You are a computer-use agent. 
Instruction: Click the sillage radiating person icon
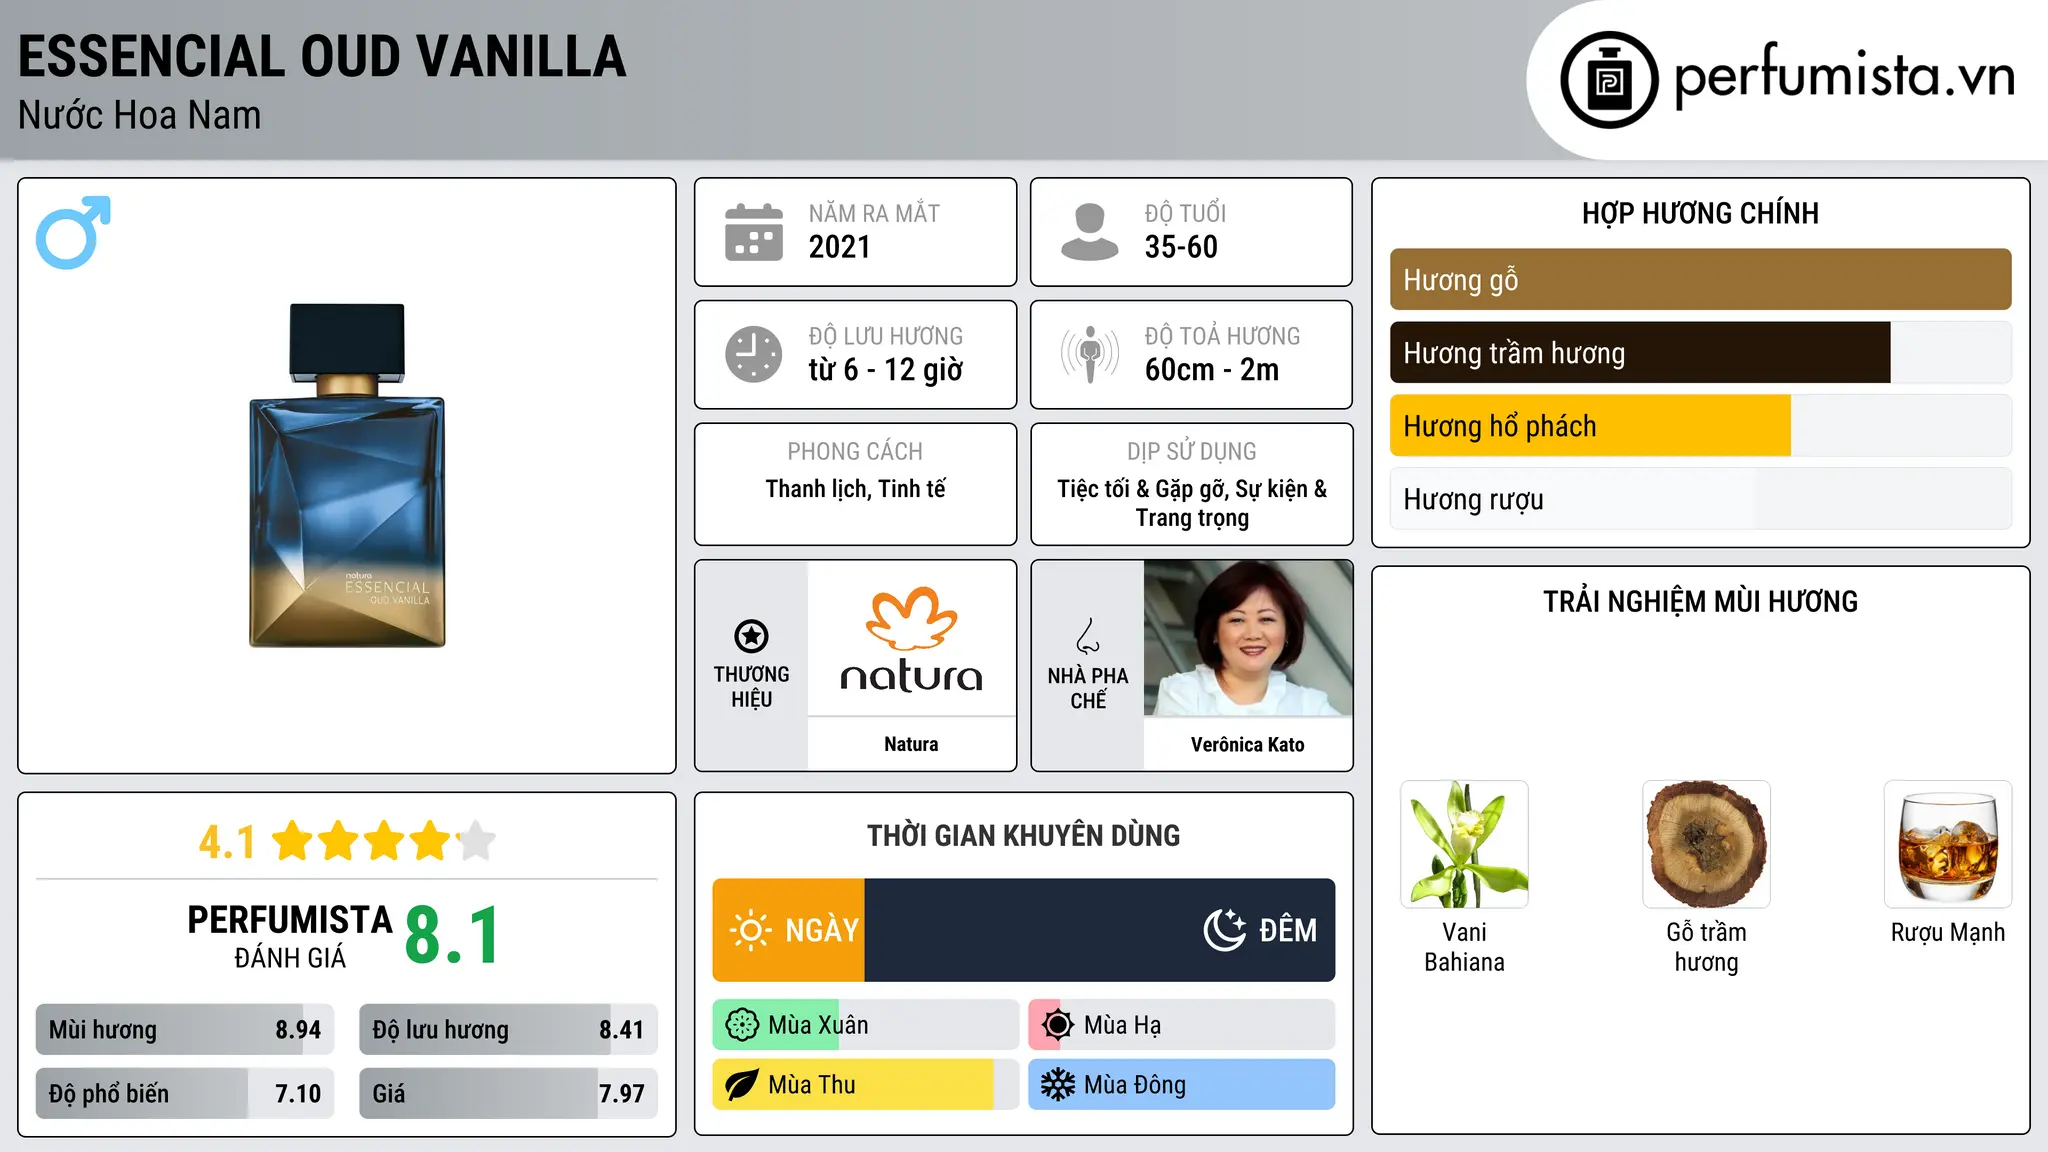pyautogui.click(x=1090, y=354)
